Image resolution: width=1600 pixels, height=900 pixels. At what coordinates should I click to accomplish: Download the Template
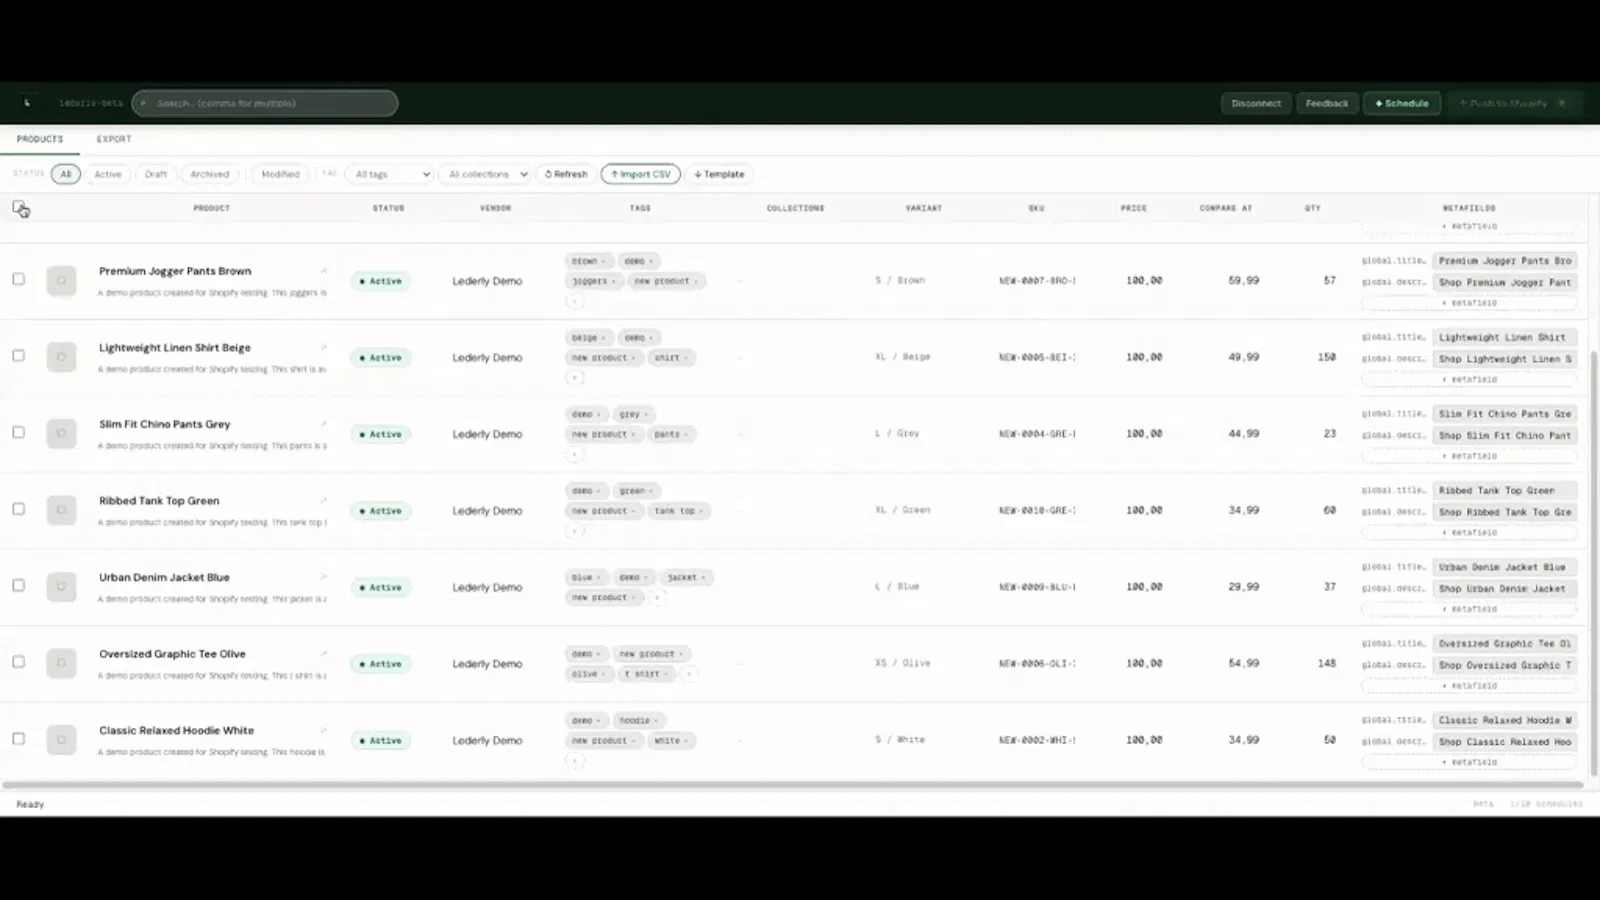pyautogui.click(x=719, y=174)
